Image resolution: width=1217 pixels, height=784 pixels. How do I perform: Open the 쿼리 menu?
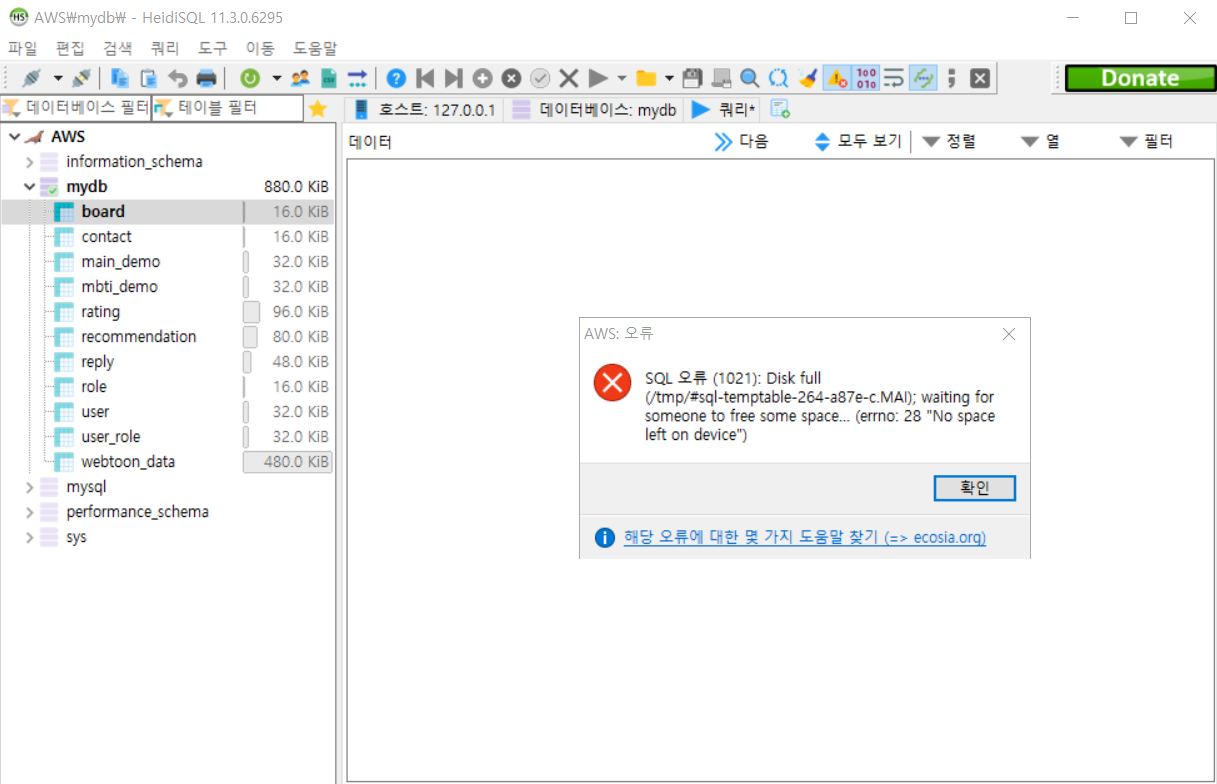[x=165, y=48]
